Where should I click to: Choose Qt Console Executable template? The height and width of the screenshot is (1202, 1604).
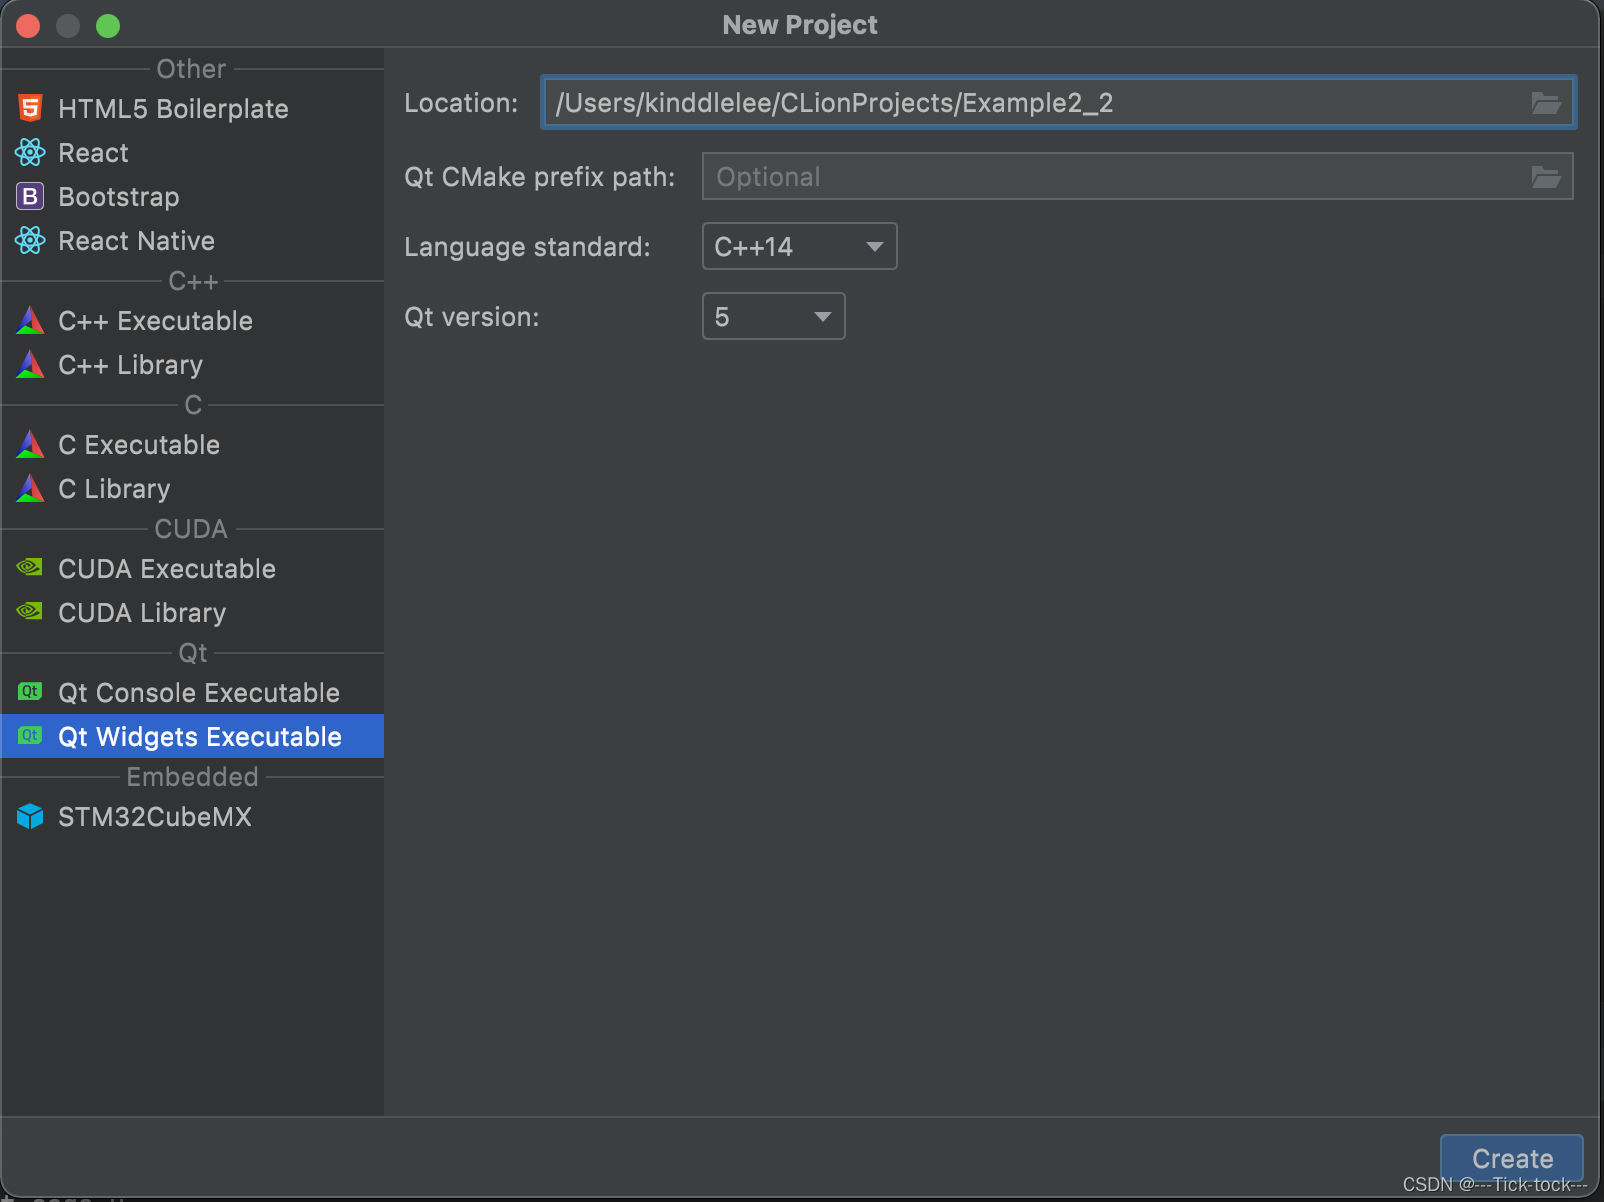(192, 692)
